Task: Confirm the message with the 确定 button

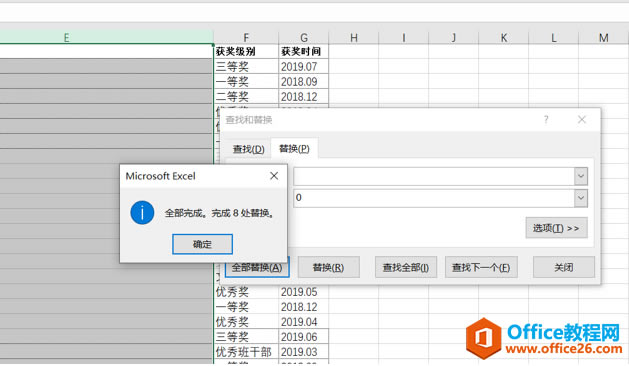Action: click(202, 244)
